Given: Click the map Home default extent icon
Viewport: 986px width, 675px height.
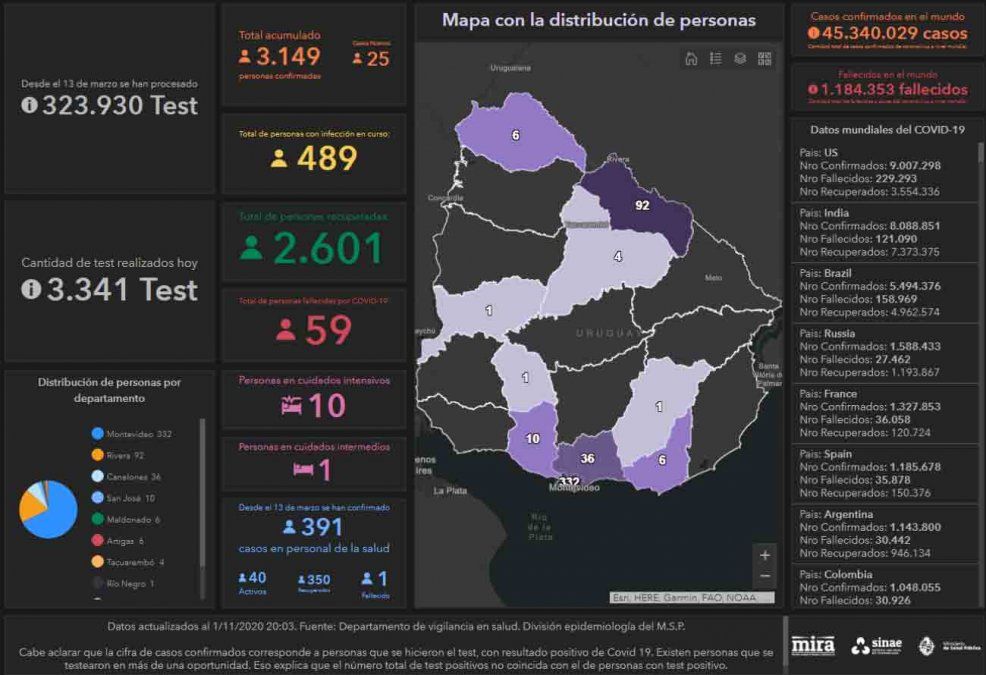Looking at the screenshot, I should [691, 59].
